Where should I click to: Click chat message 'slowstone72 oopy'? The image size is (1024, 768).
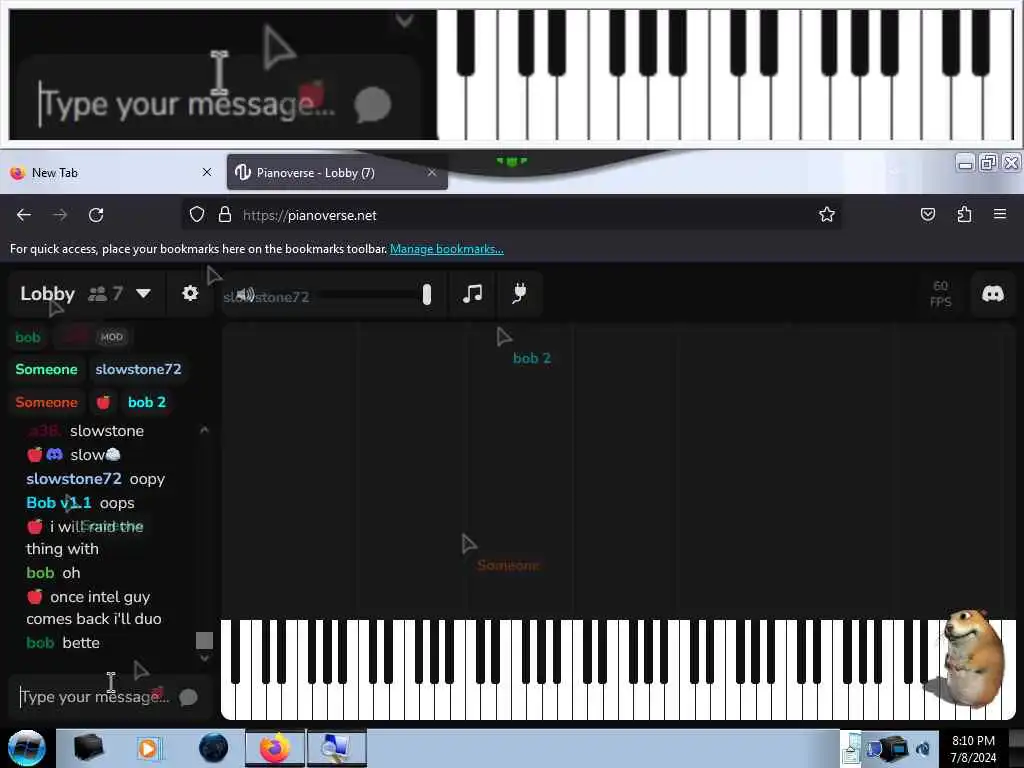point(95,479)
